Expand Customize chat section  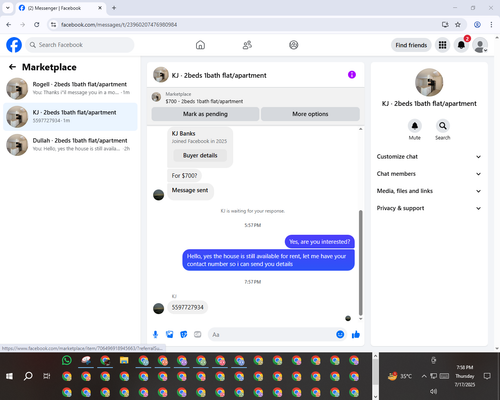(429, 157)
